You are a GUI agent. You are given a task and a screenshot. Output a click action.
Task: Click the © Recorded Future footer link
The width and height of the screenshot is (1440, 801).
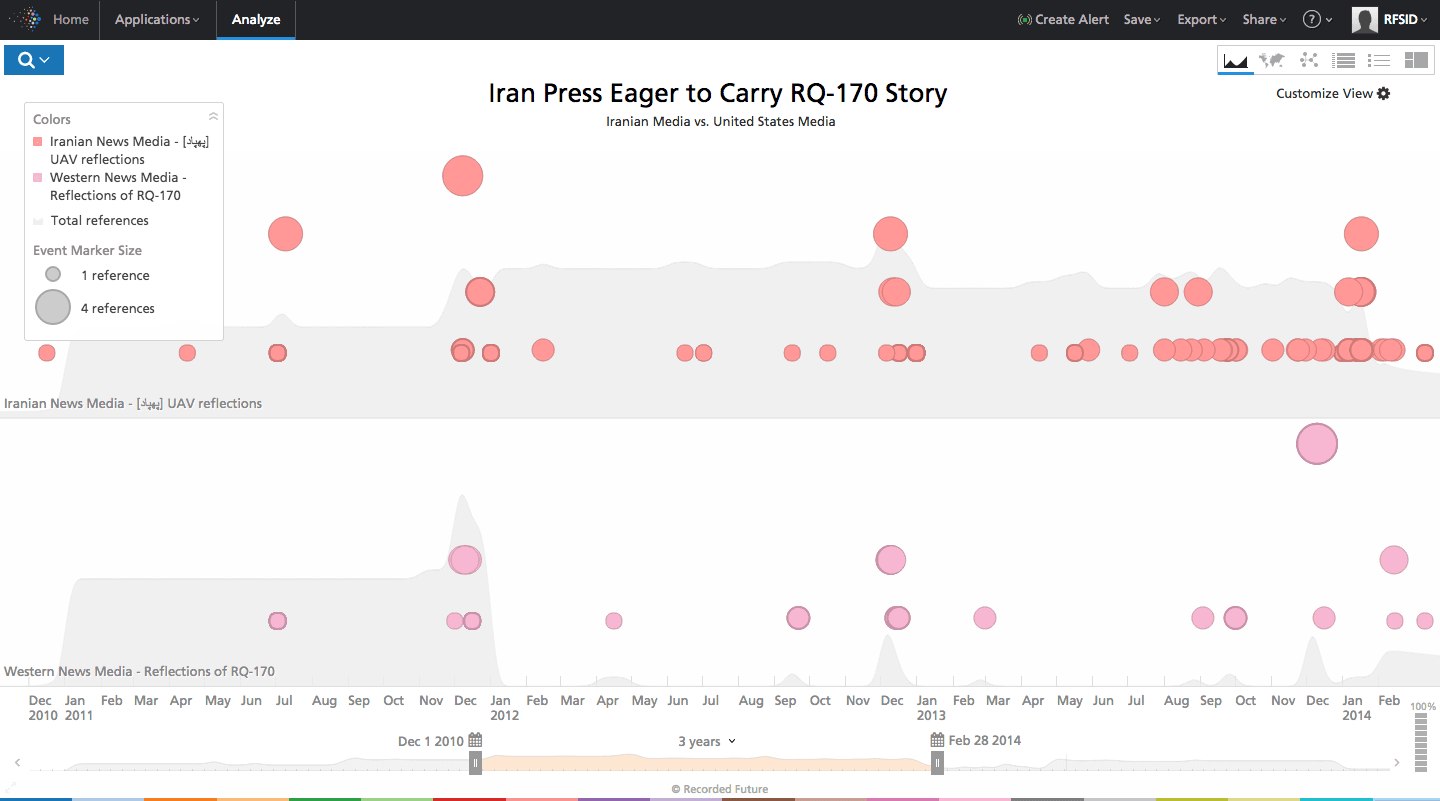pyautogui.click(x=720, y=789)
